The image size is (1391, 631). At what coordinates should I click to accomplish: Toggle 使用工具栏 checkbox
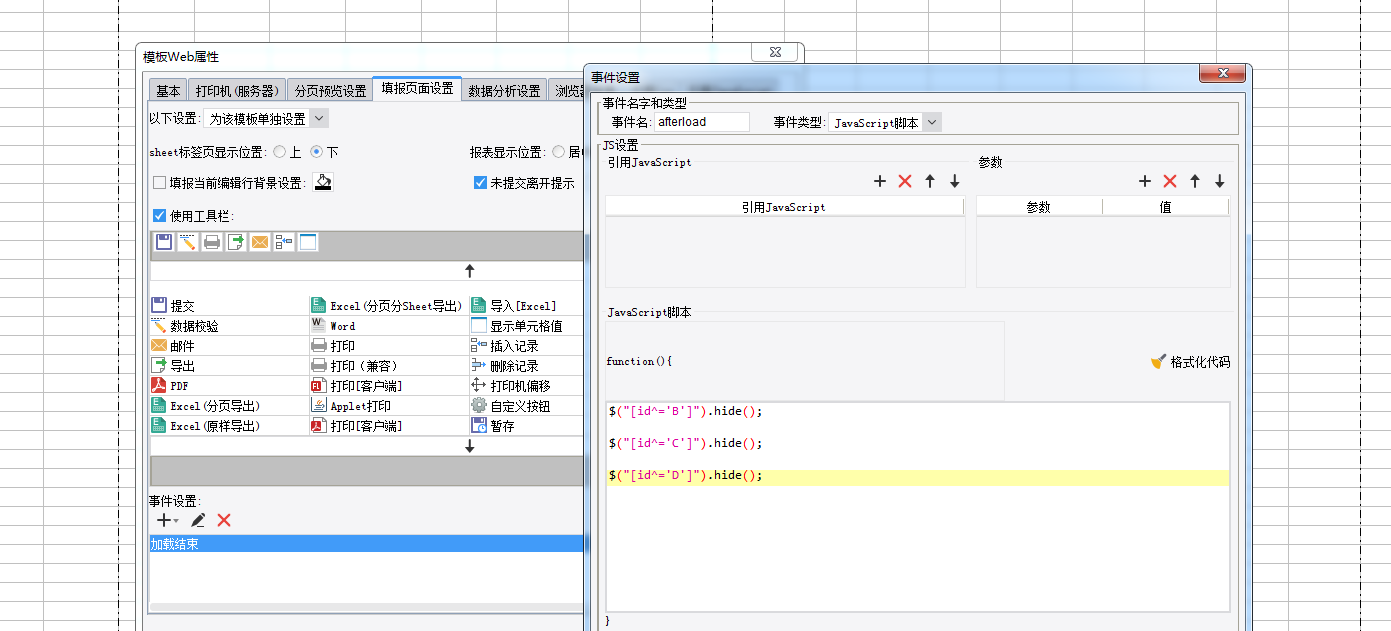[160, 215]
